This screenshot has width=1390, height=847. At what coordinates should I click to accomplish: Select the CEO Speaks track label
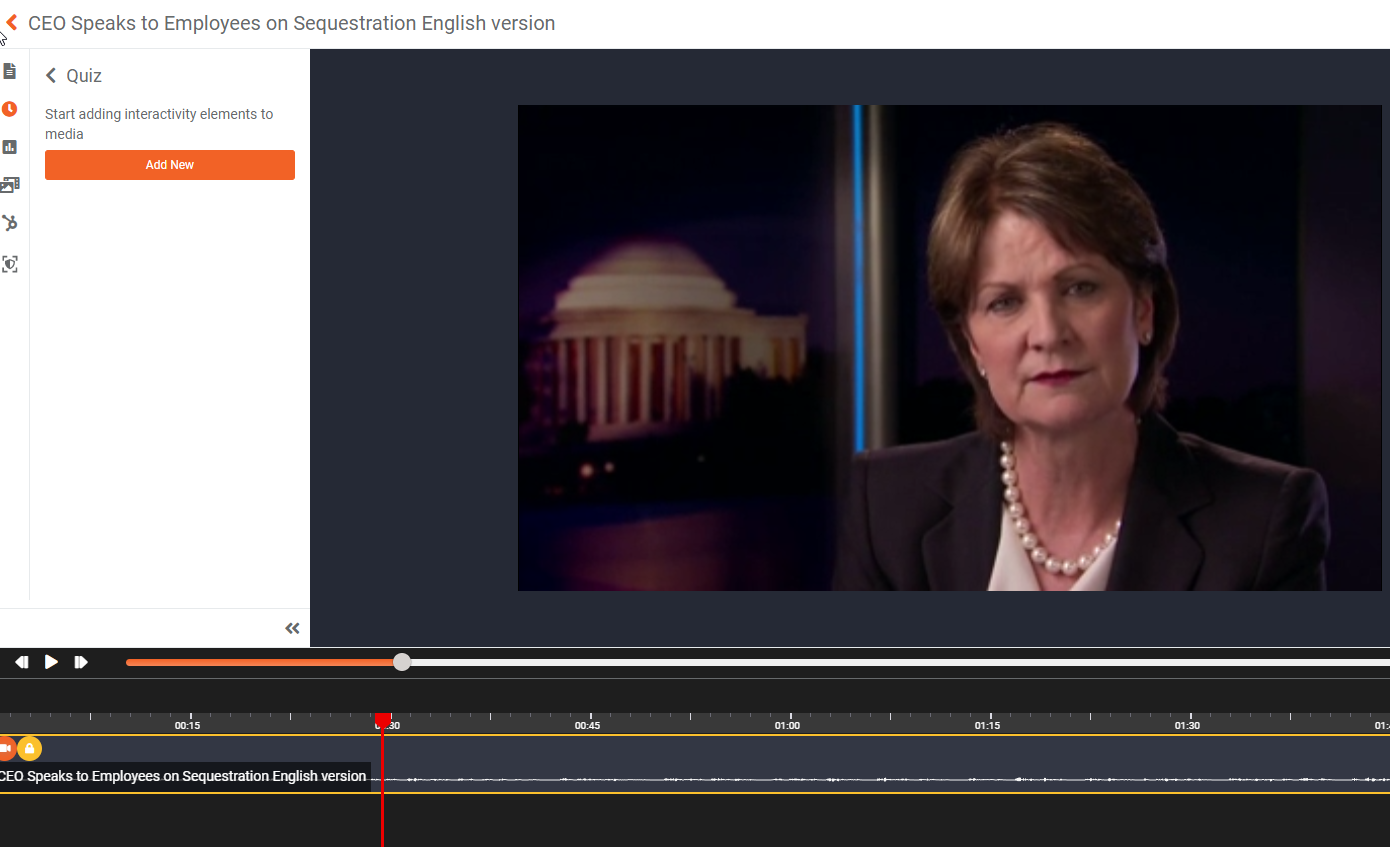183,777
